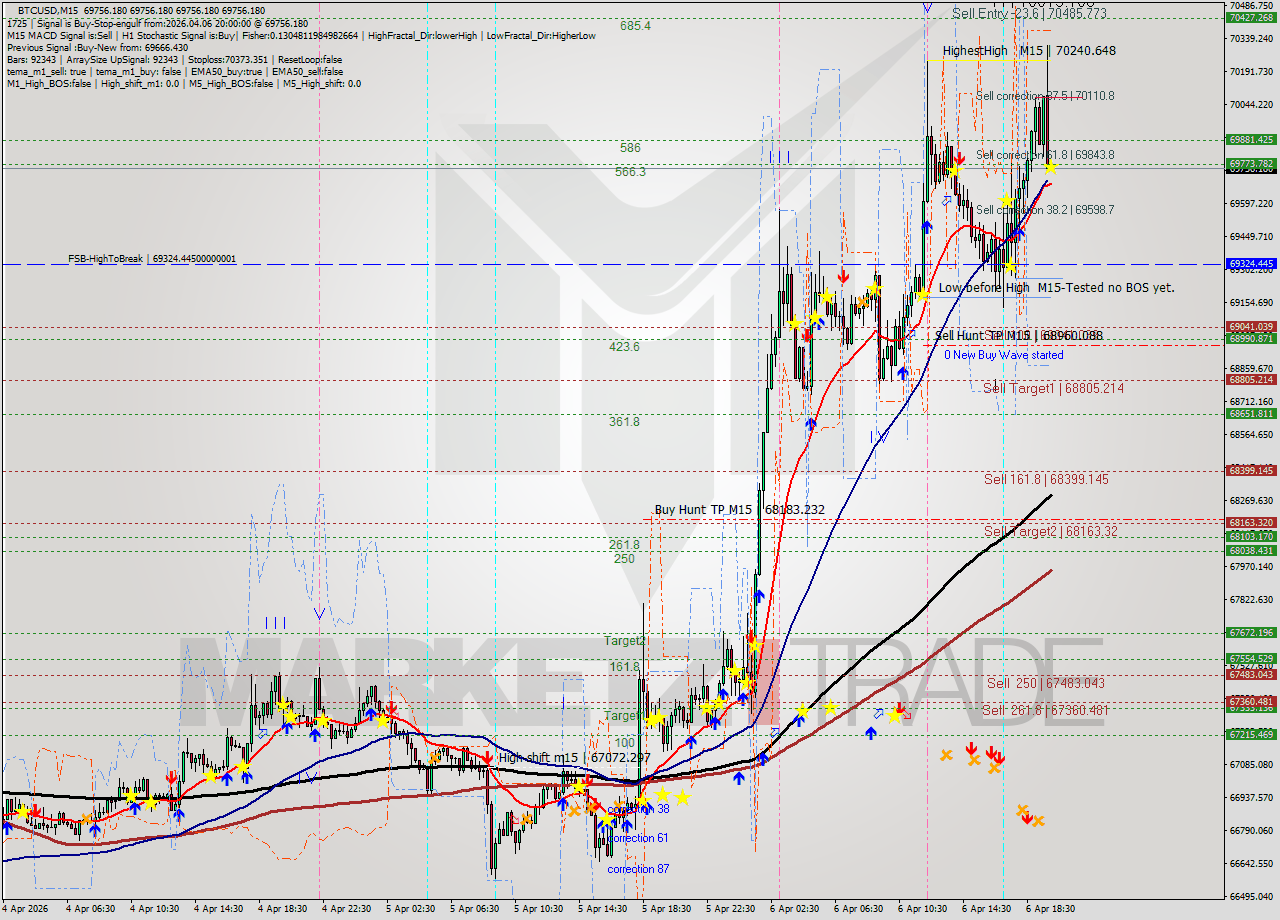Select the blue 69324.445 price label
This screenshot has width=1280, height=920.
[x=1252, y=265]
